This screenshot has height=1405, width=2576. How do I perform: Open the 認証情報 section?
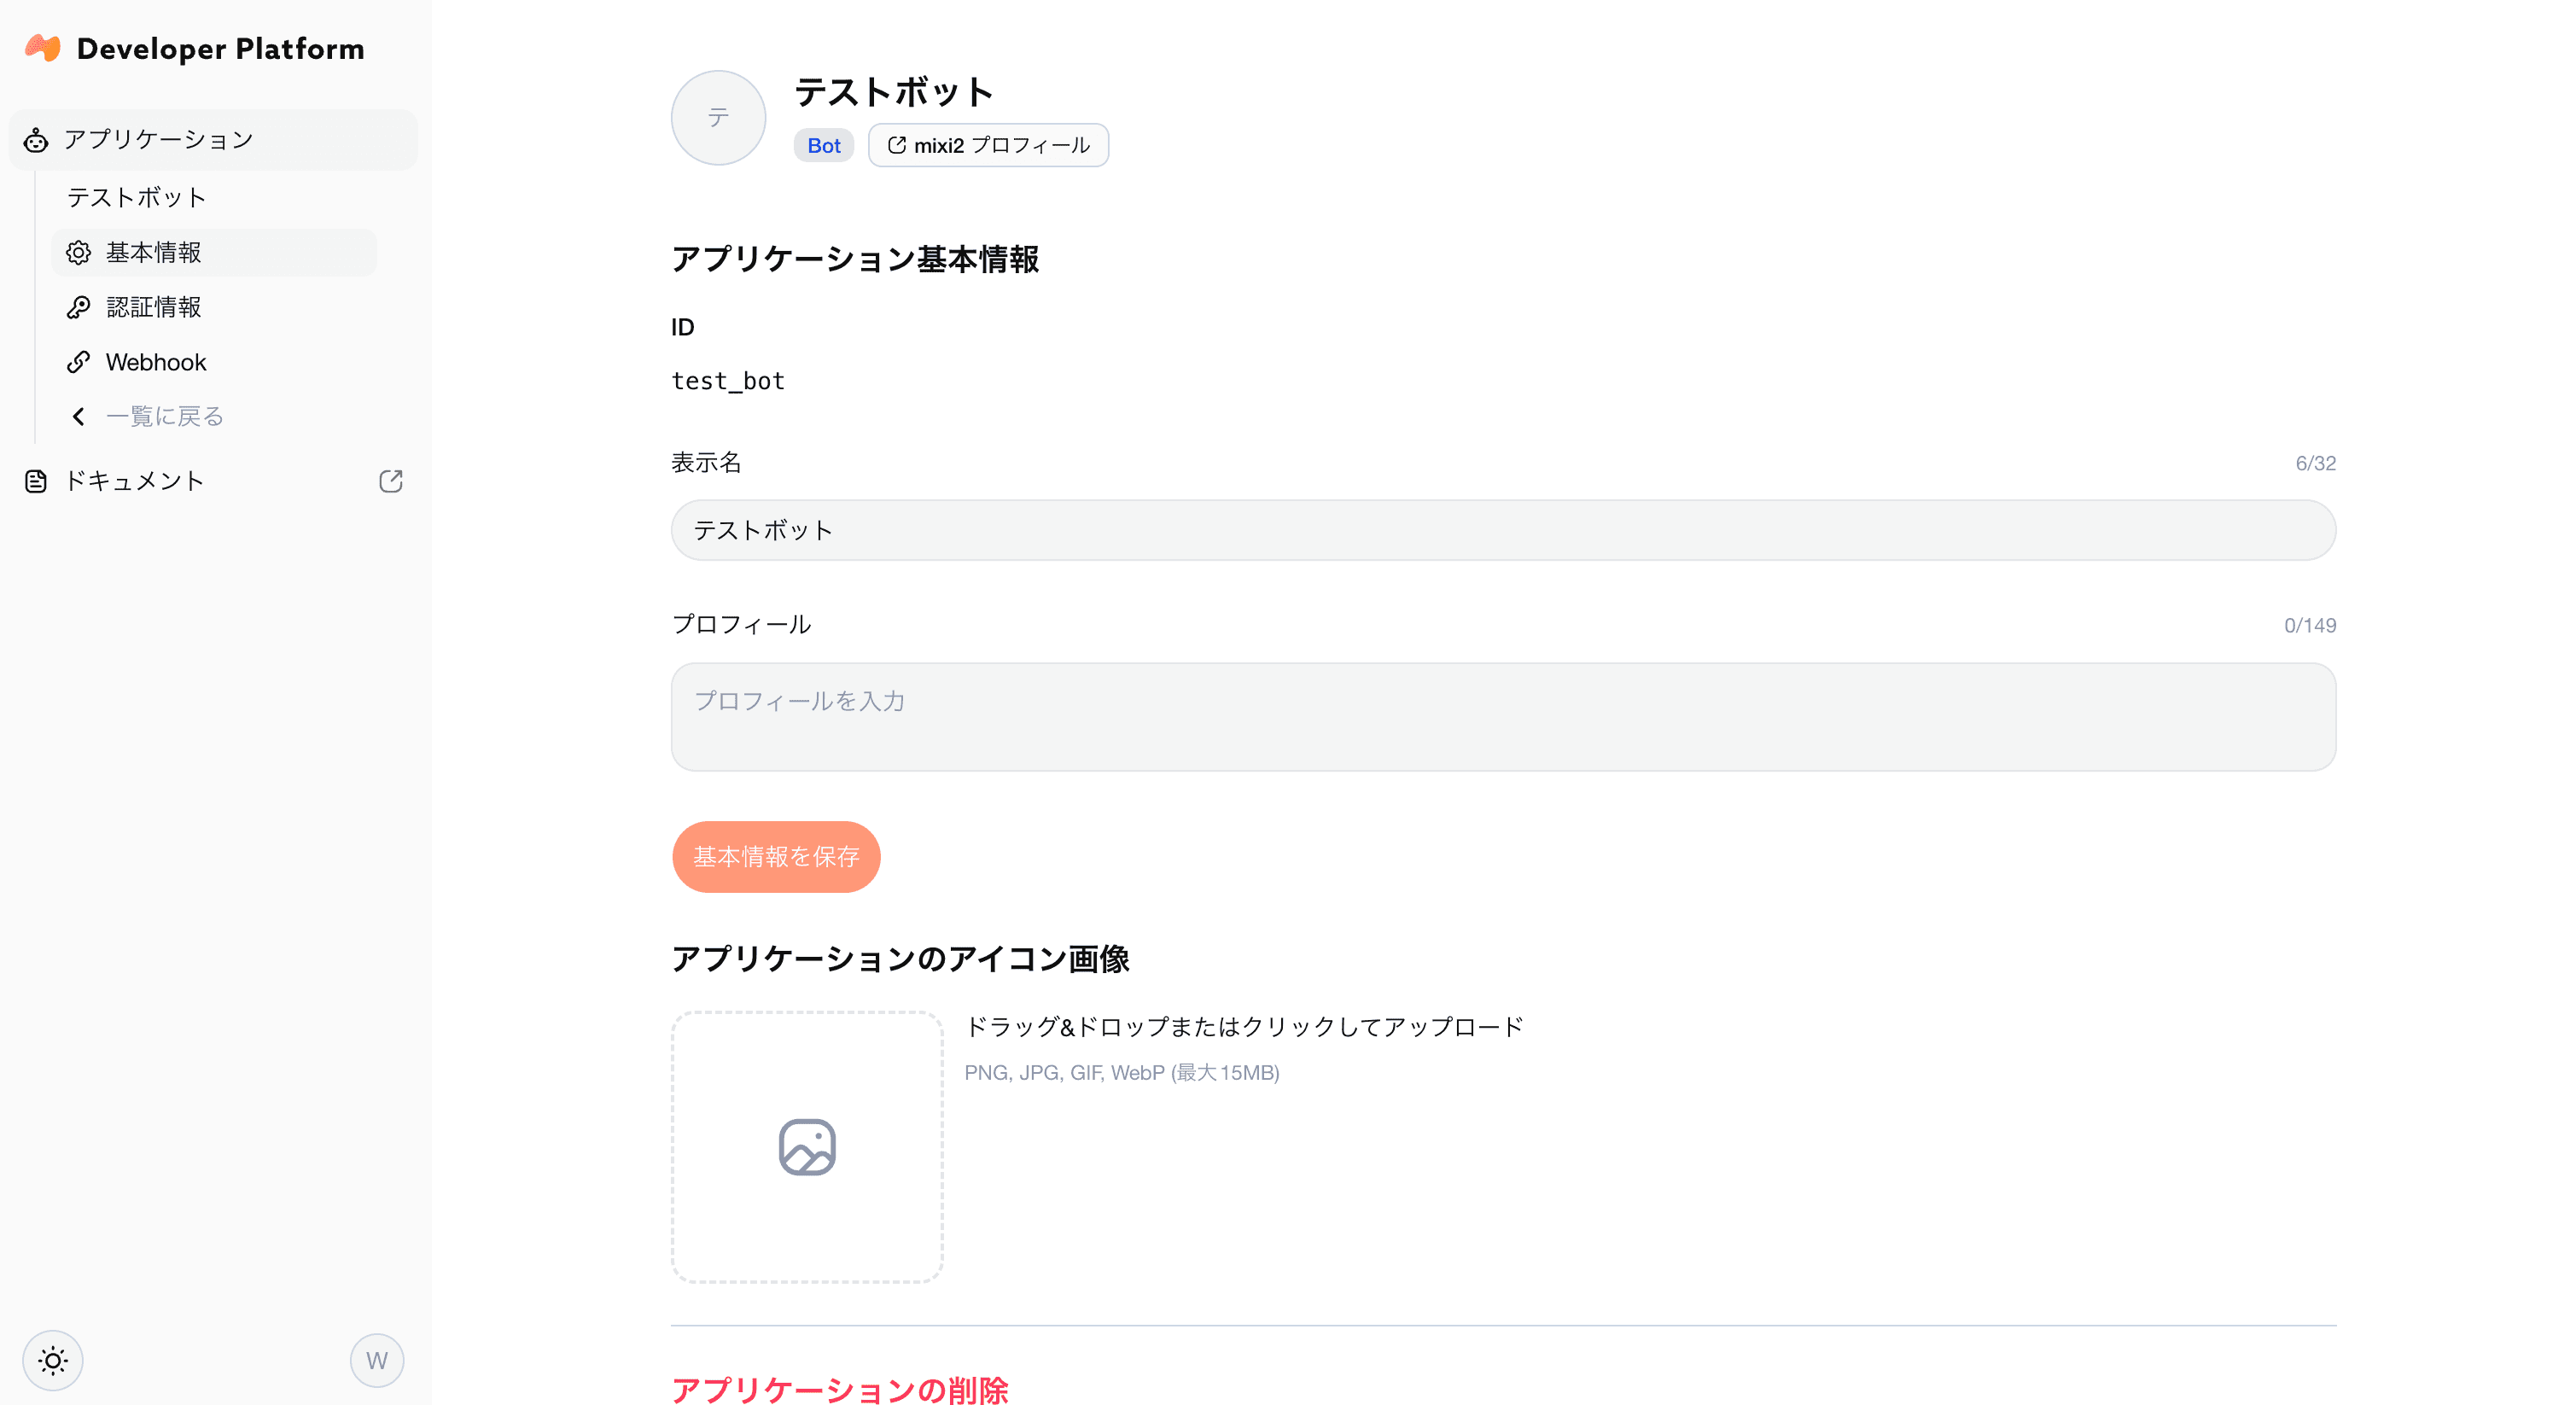coord(155,307)
